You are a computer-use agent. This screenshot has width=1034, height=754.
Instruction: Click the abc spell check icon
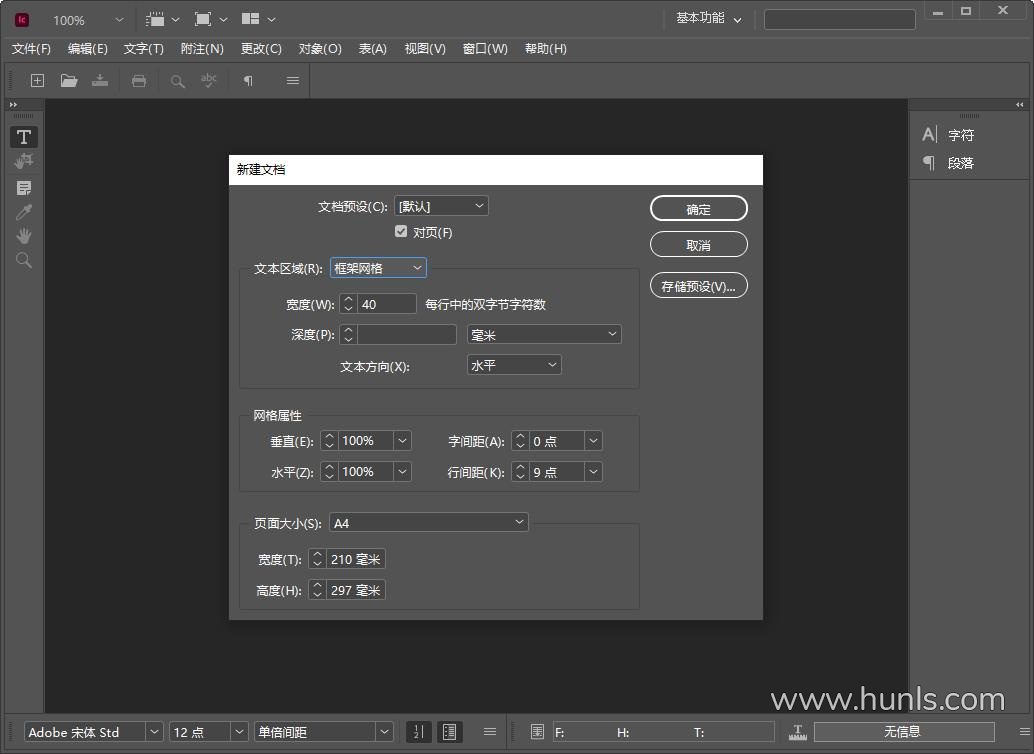pyautogui.click(x=208, y=80)
